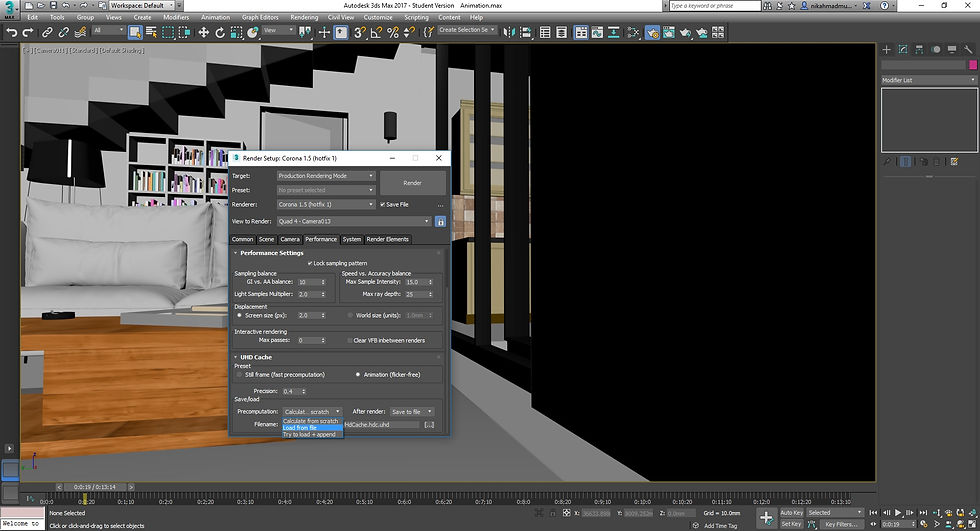This screenshot has height=531, width=980.
Task: Click the time slider 0:0:19 / 0:13:14
Action: pos(95,487)
